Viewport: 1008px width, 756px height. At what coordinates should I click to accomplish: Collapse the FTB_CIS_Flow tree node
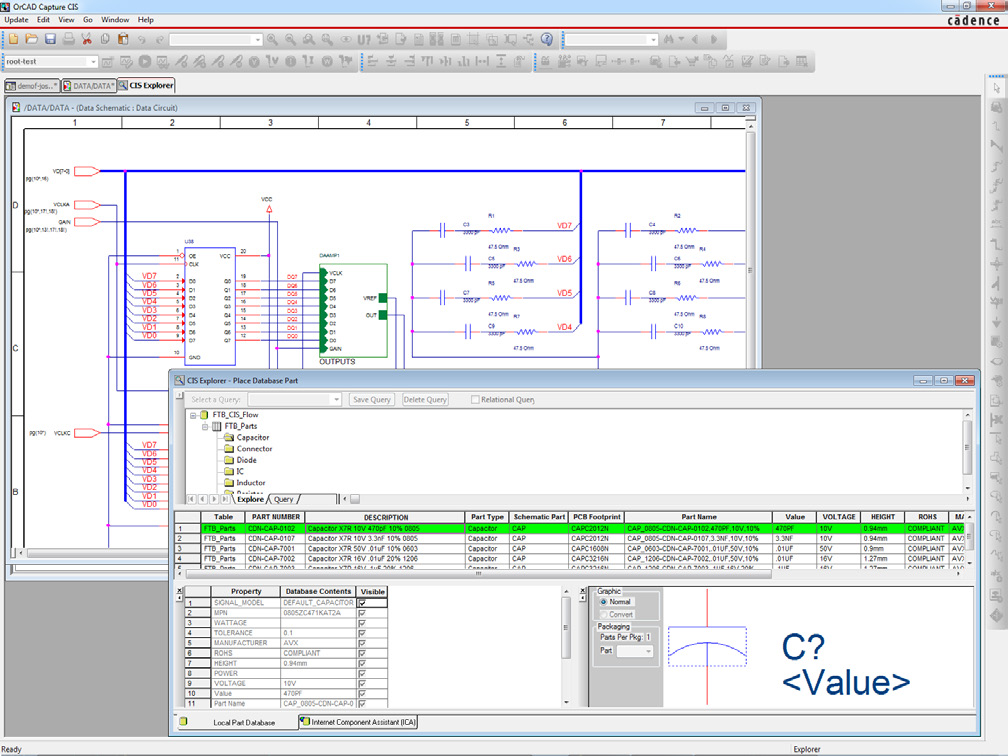[x=193, y=415]
